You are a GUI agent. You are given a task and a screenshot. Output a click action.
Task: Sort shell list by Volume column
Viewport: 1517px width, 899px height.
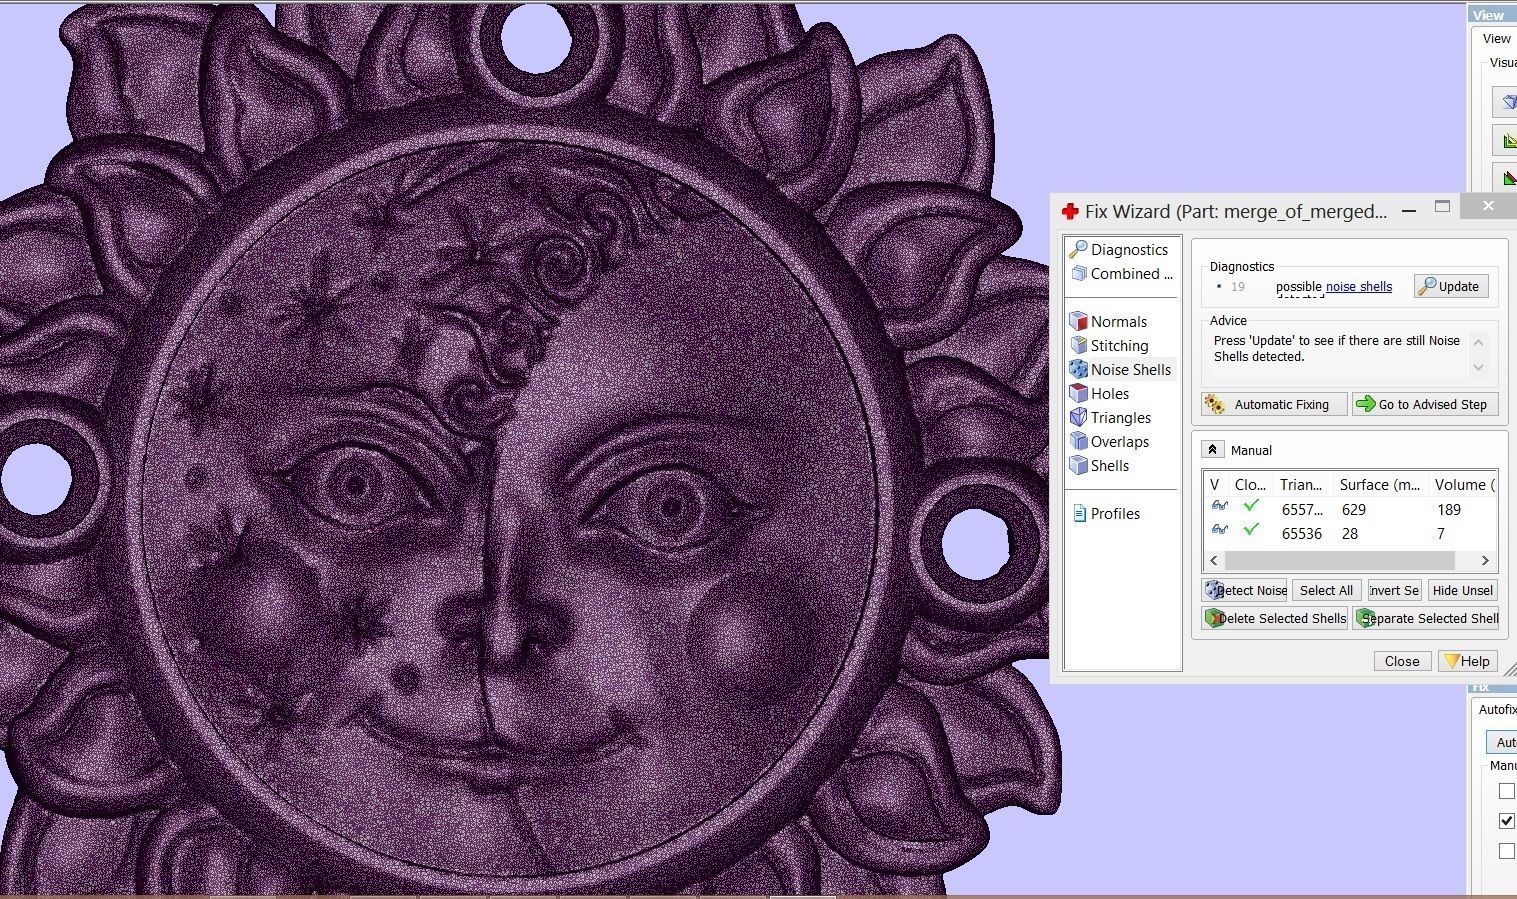(x=1462, y=485)
